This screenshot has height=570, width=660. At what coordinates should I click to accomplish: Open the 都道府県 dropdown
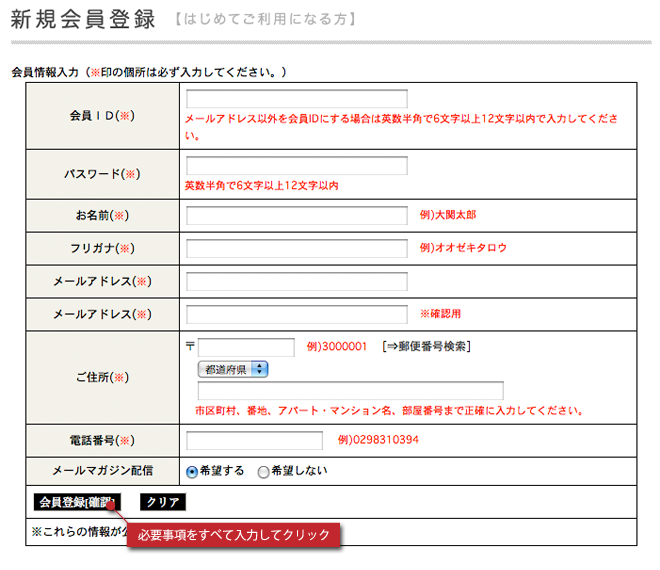[233, 370]
